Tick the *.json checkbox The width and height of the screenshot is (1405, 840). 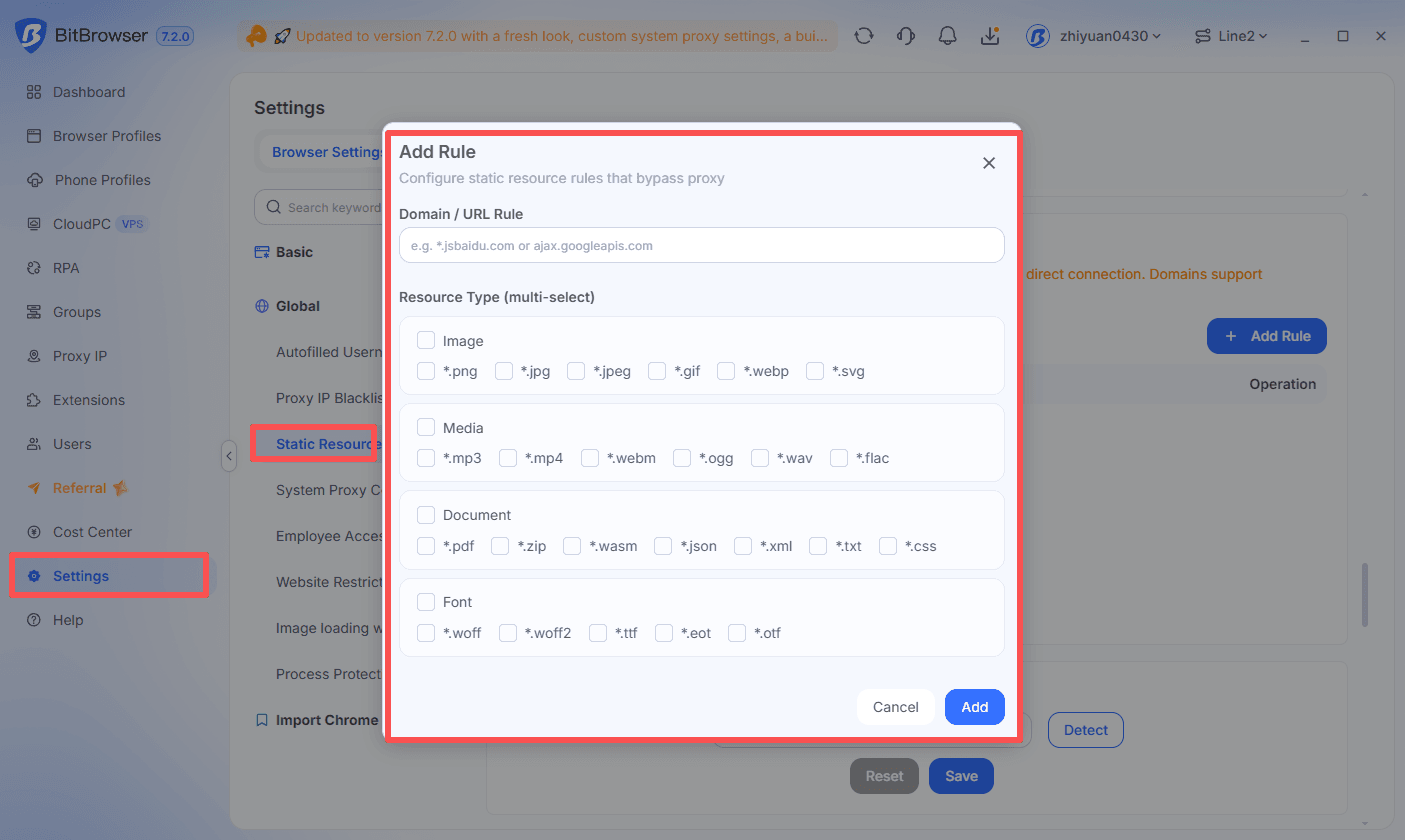[663, 546]
